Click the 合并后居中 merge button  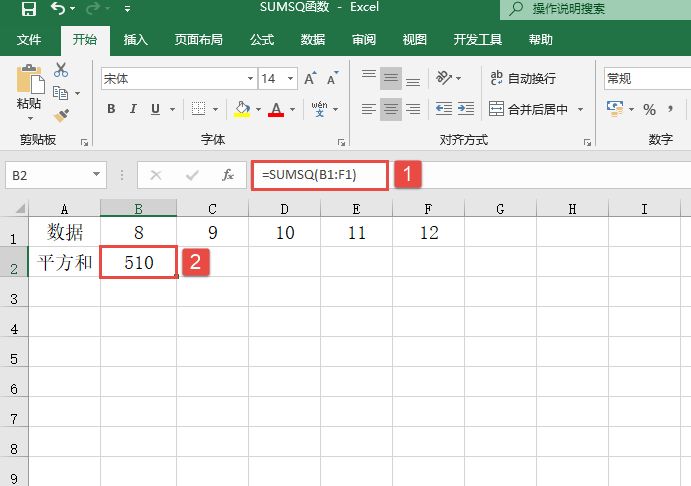(x=528, y=109)
